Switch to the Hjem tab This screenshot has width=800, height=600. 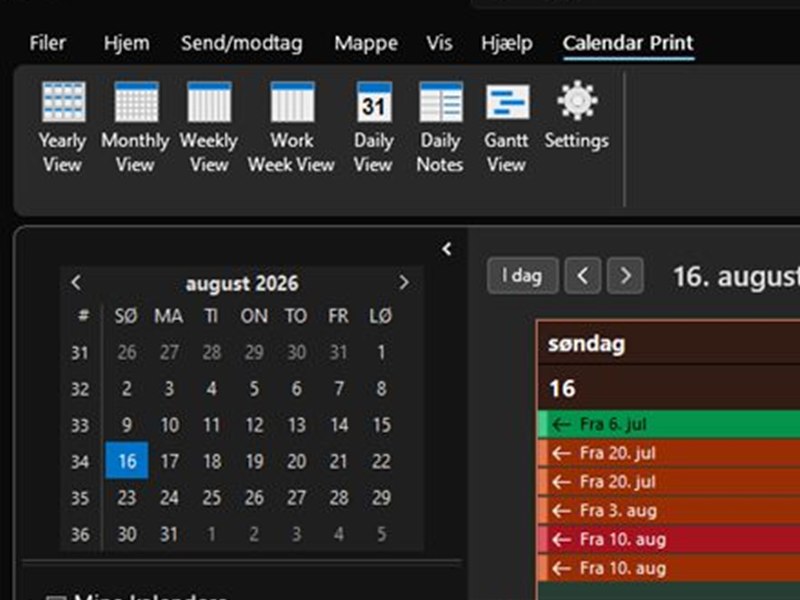[x=127, y=43]
